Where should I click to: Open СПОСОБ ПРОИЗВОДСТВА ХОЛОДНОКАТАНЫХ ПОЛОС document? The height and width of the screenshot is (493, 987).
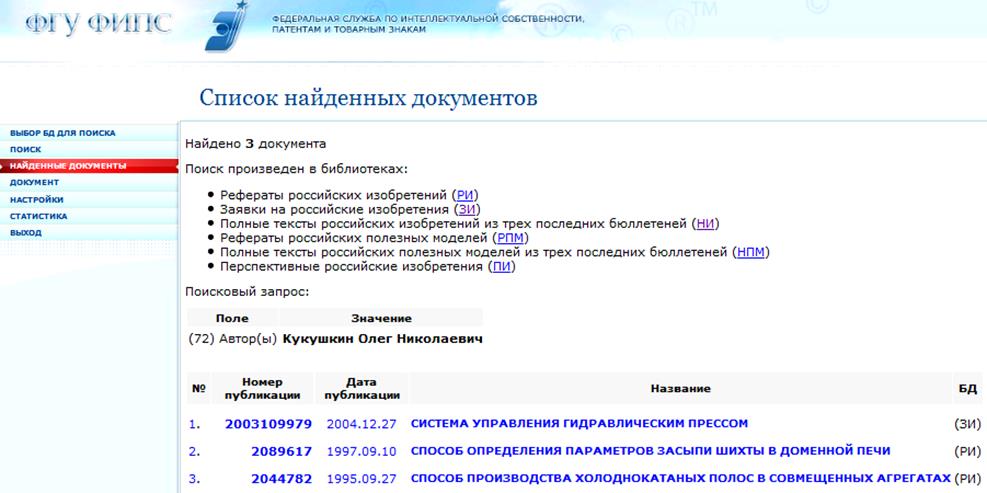click(680, 479)
